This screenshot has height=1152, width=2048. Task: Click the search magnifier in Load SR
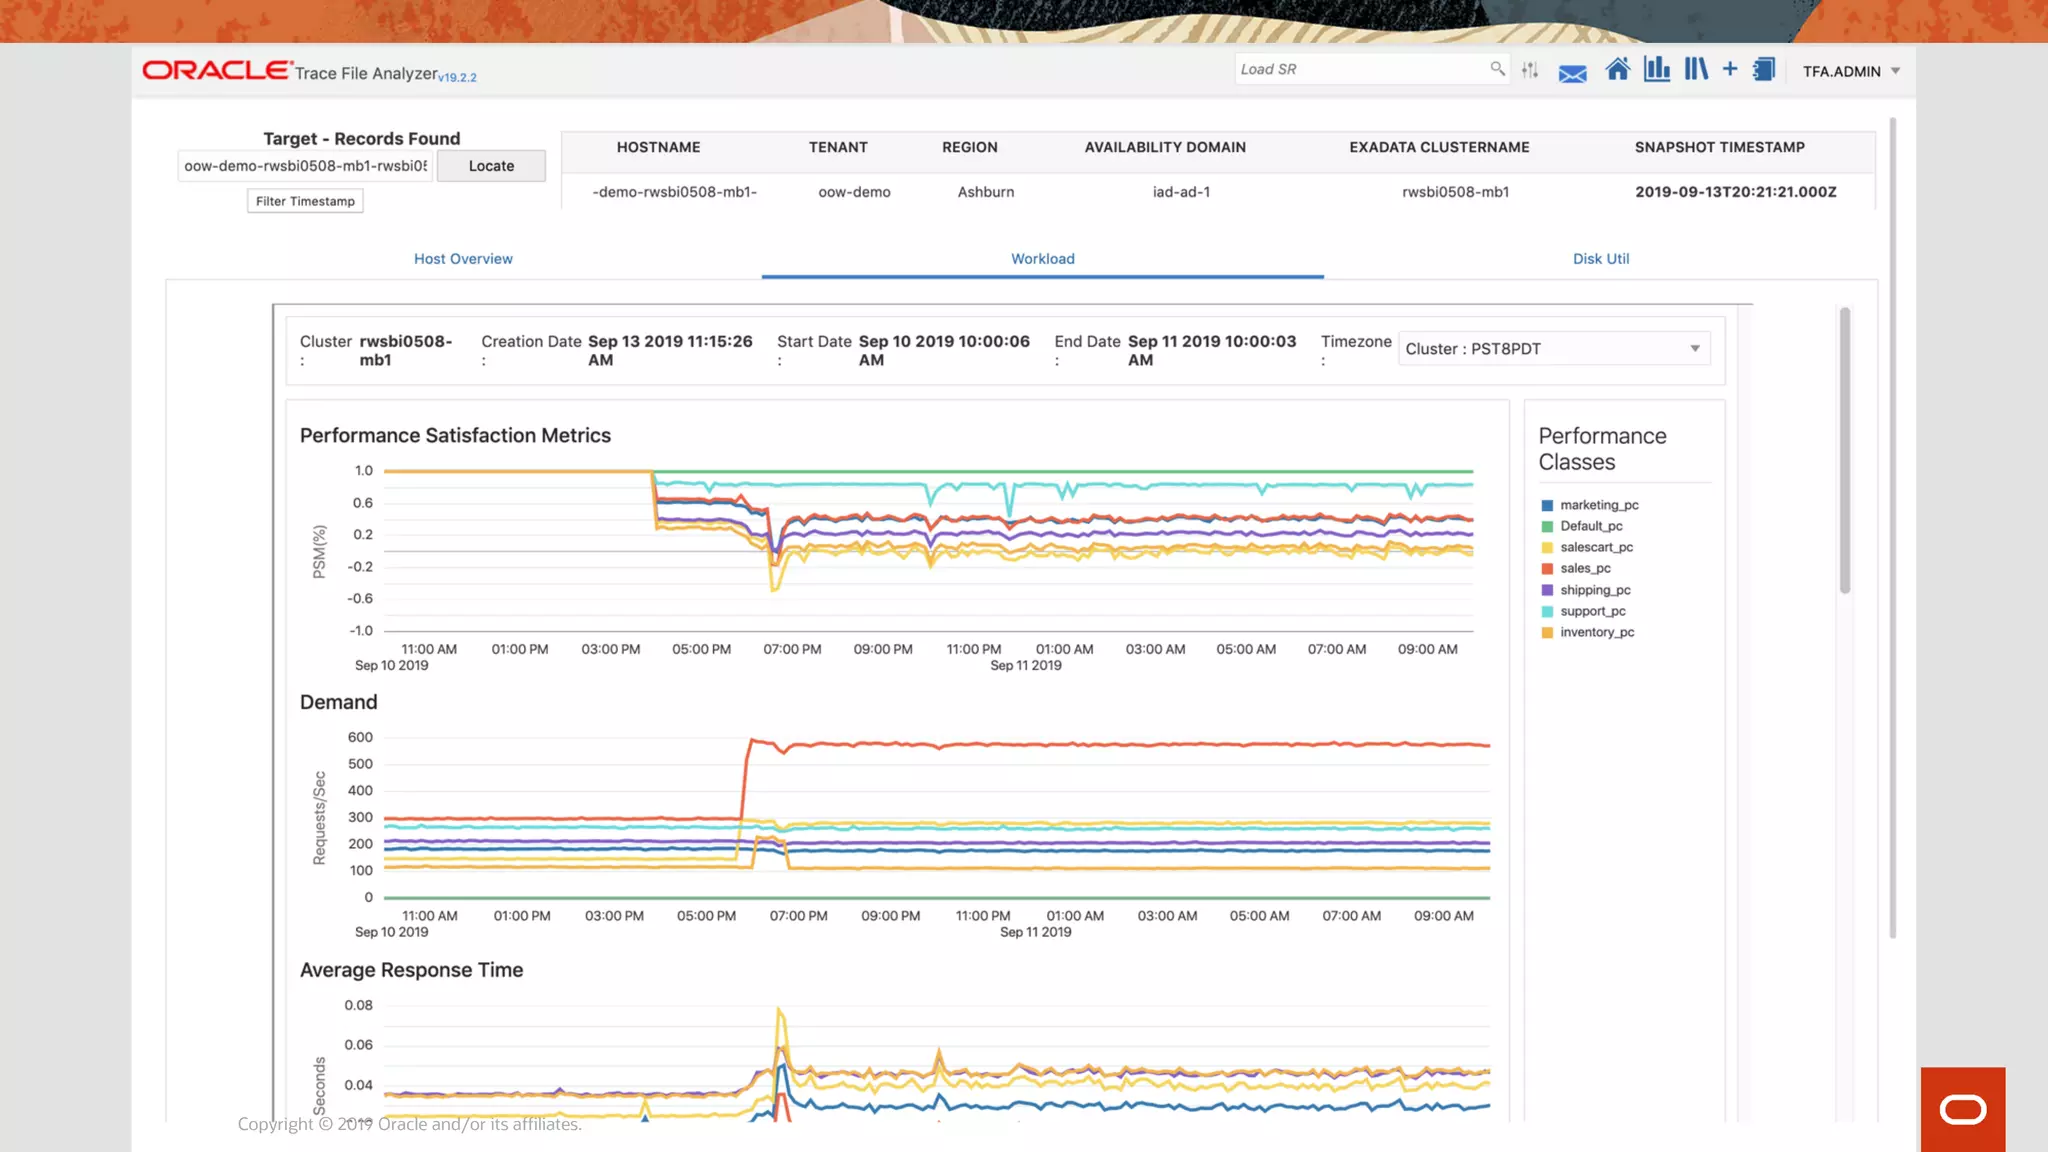(1497, 69)
